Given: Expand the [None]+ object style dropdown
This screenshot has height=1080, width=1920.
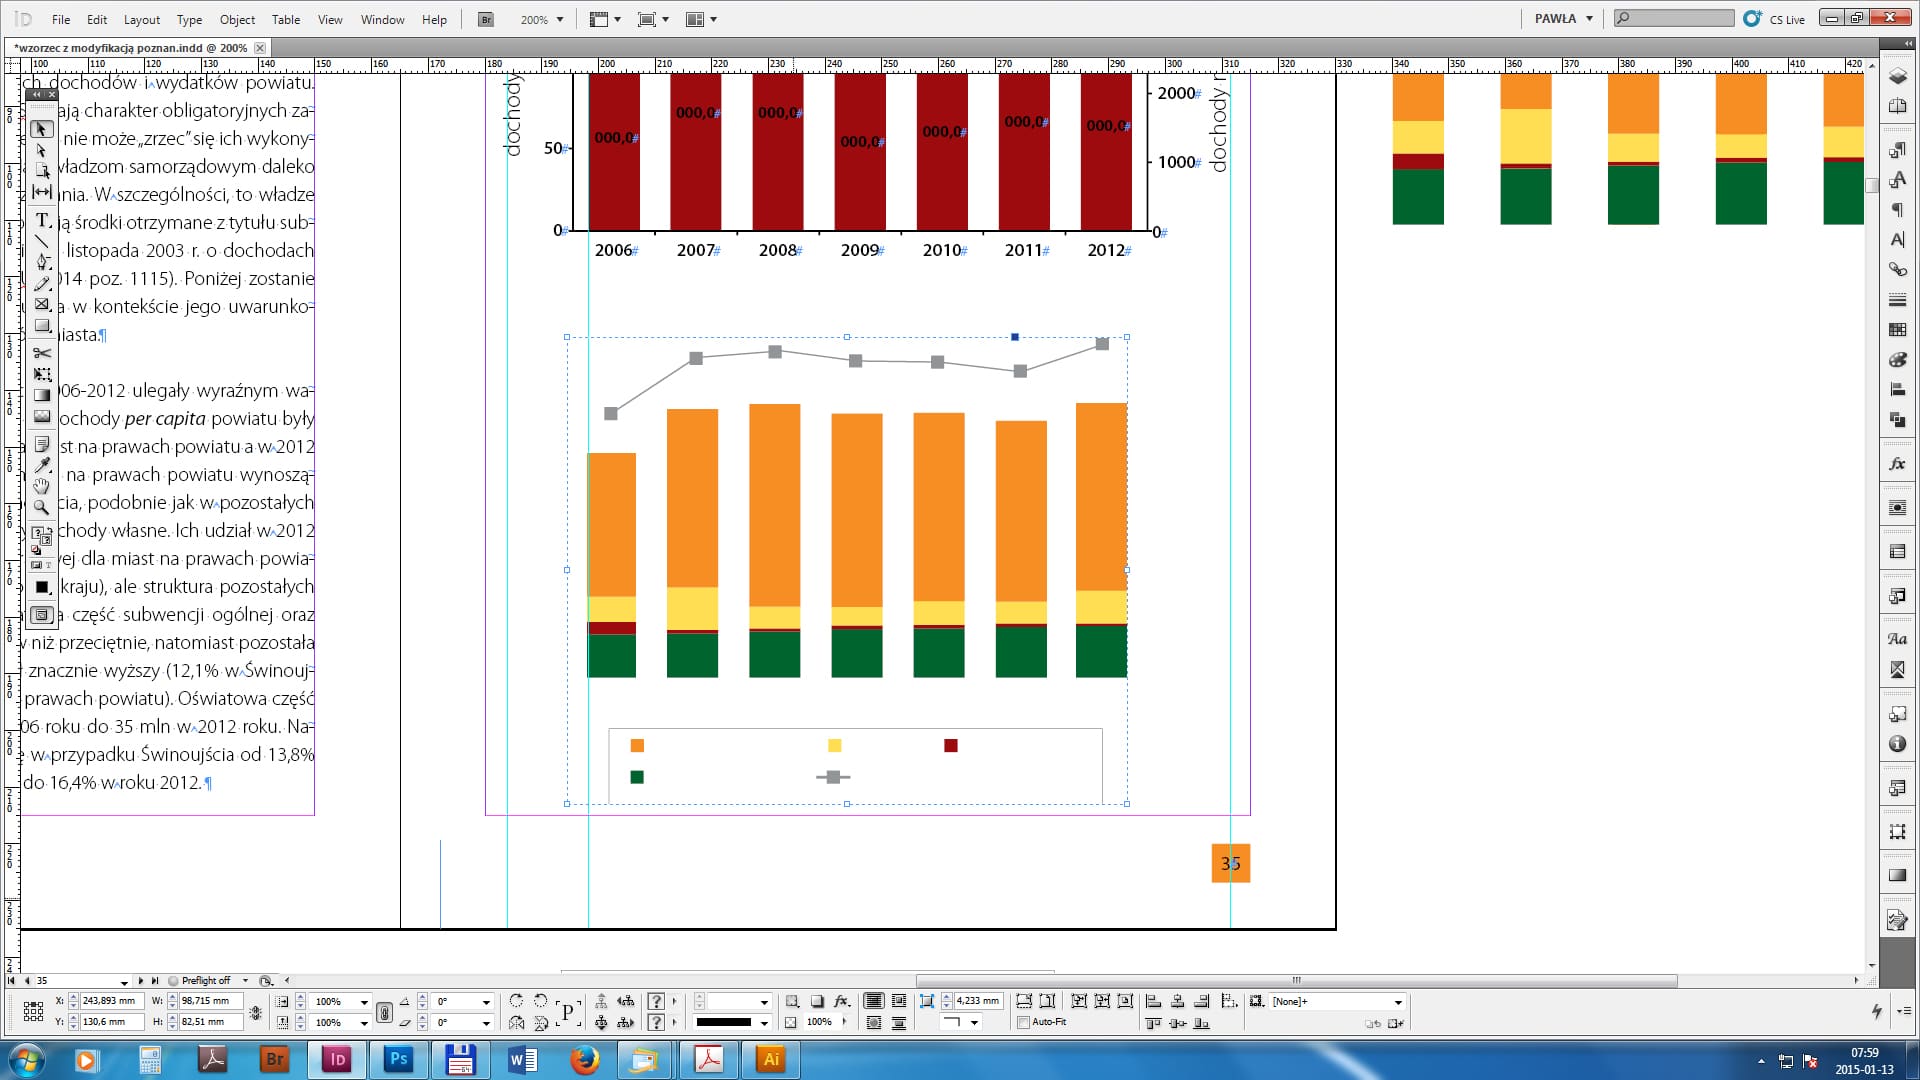Looking at the screenshot, I should click(1398, 1002).
